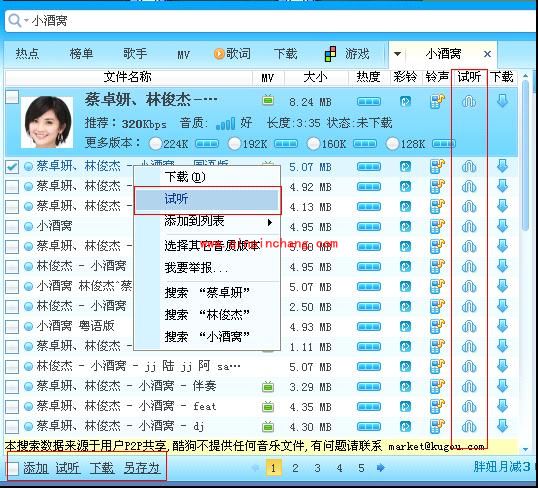Open the MV tab
Screen dimensions: 538x488
coord(184,55)
